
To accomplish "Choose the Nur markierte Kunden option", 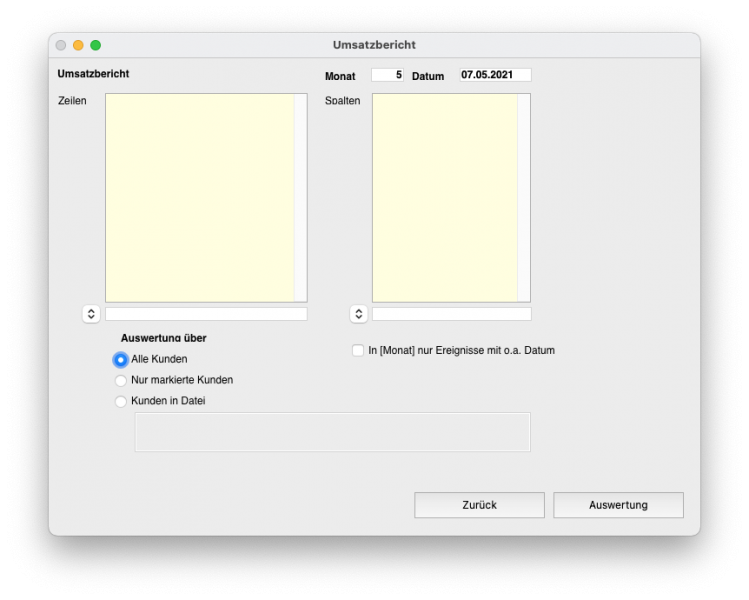I will [x=121, y=380].
